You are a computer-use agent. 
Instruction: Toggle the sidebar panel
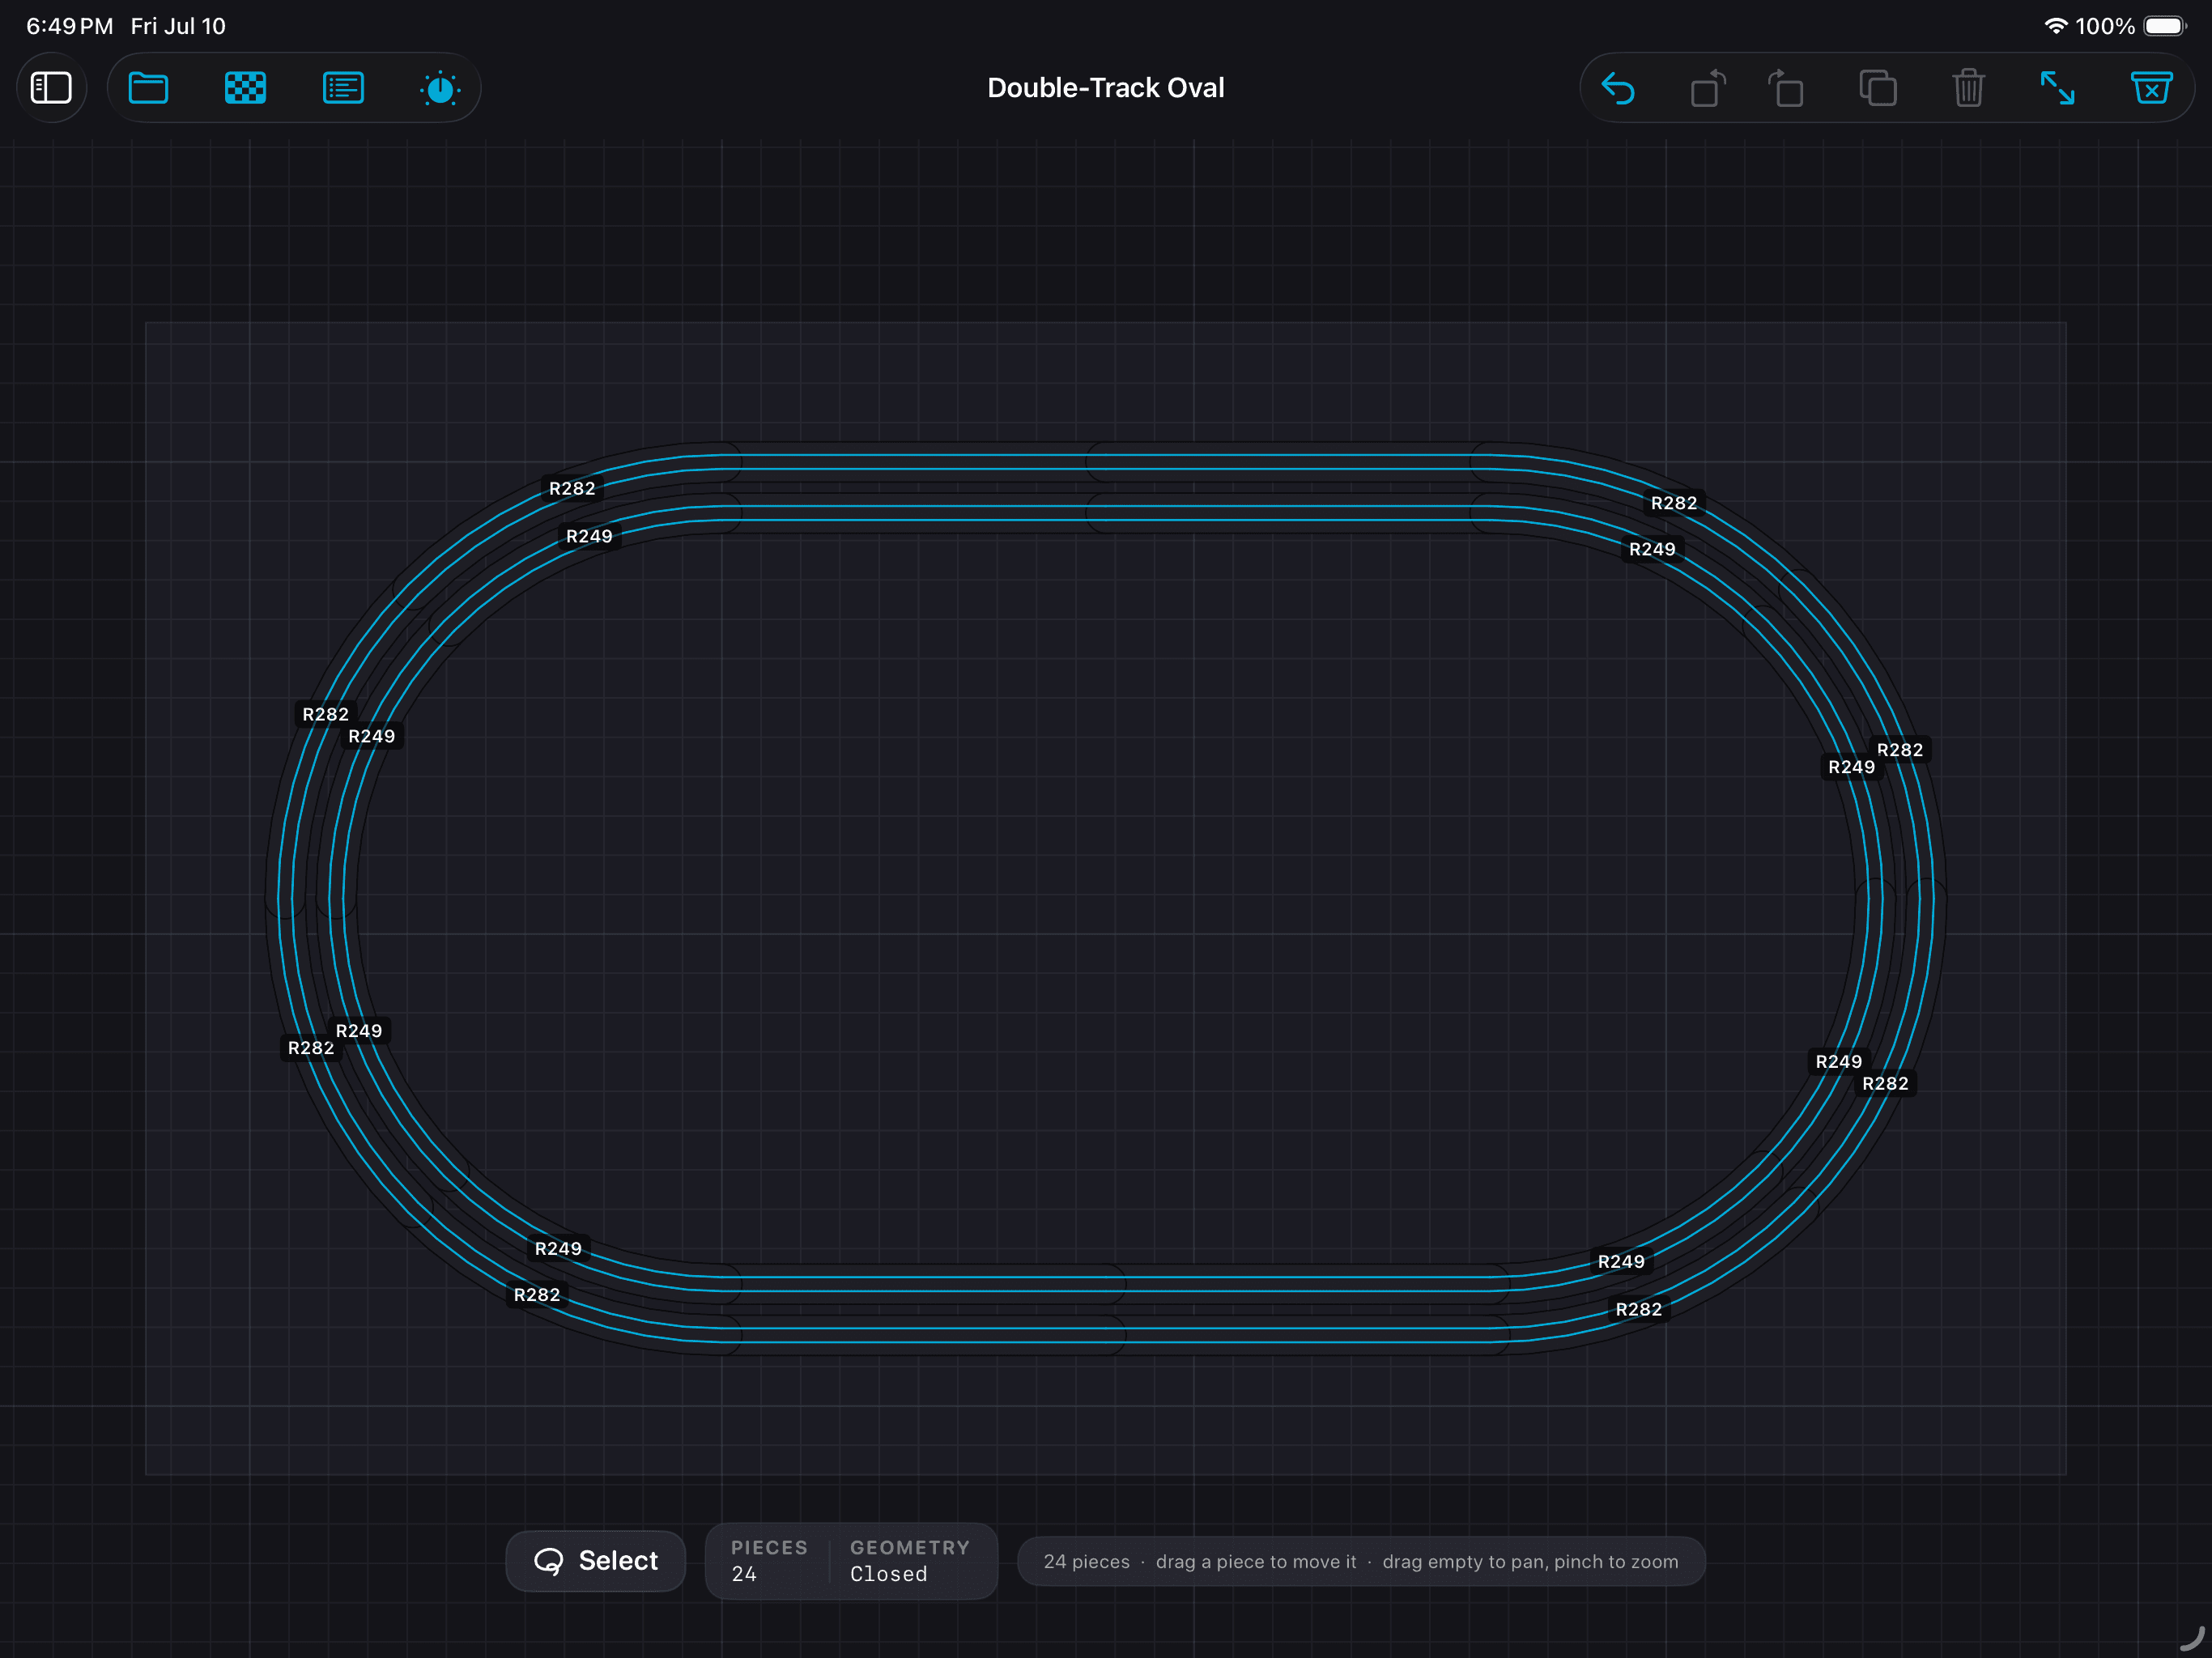[51, 88]
